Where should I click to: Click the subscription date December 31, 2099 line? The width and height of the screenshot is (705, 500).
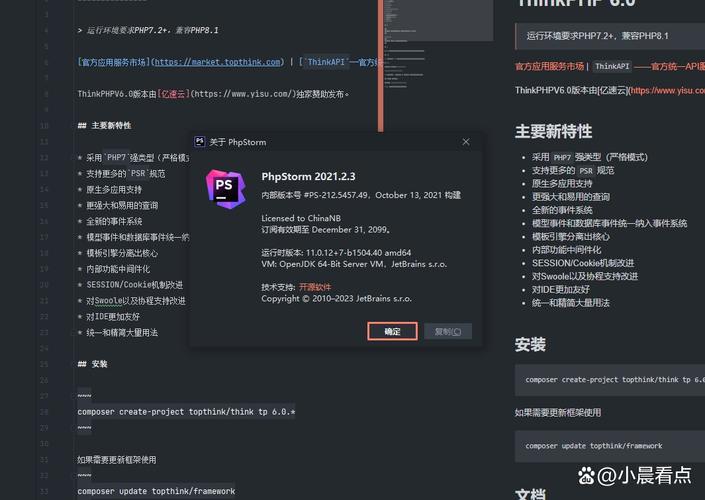[x=326, y=229]
